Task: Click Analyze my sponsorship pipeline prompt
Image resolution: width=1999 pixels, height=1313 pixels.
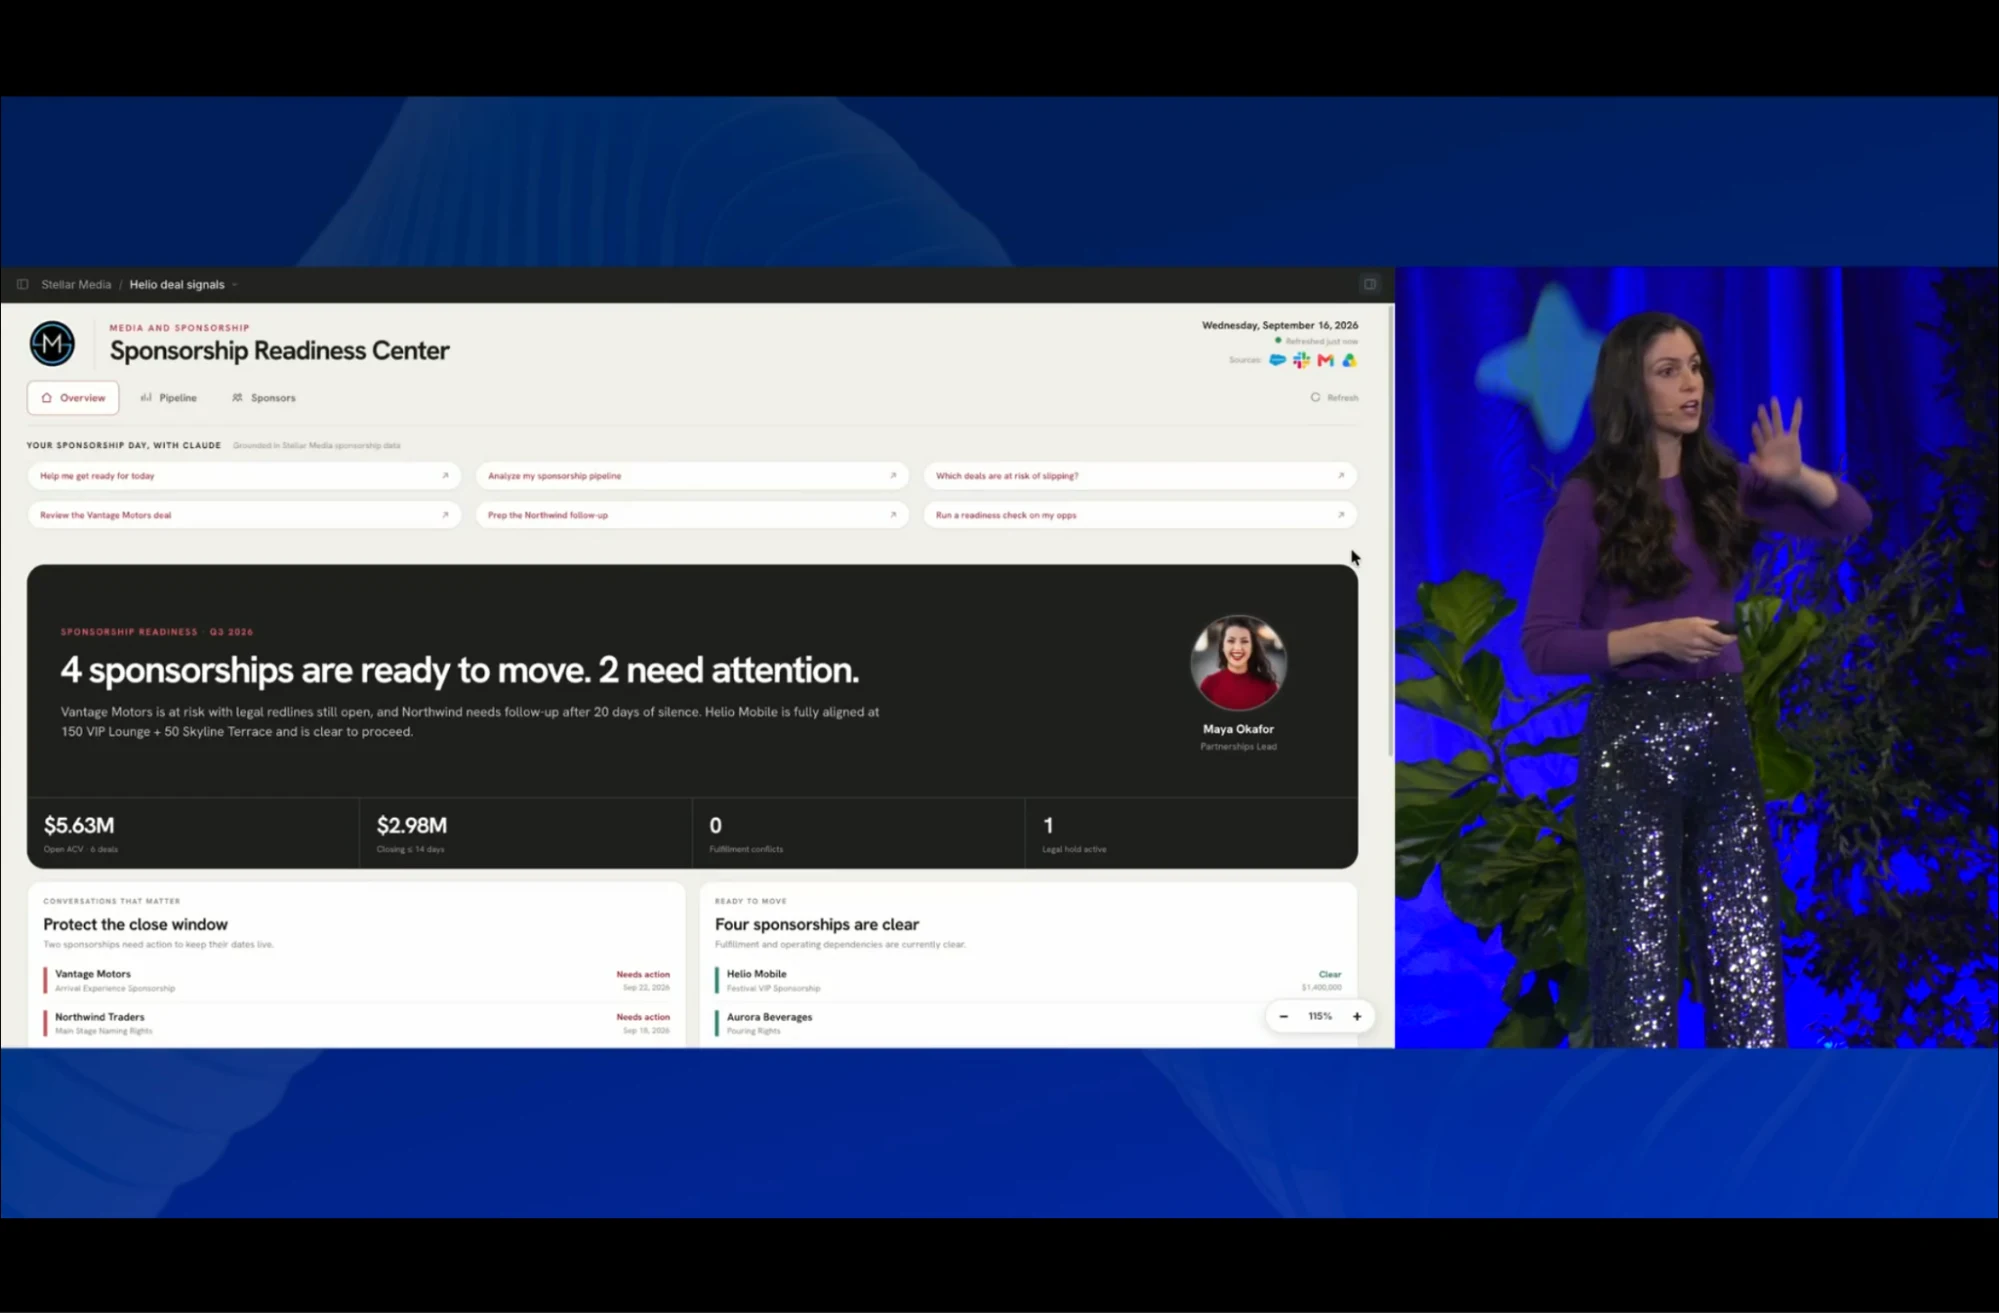Action: tap(692, 475)
